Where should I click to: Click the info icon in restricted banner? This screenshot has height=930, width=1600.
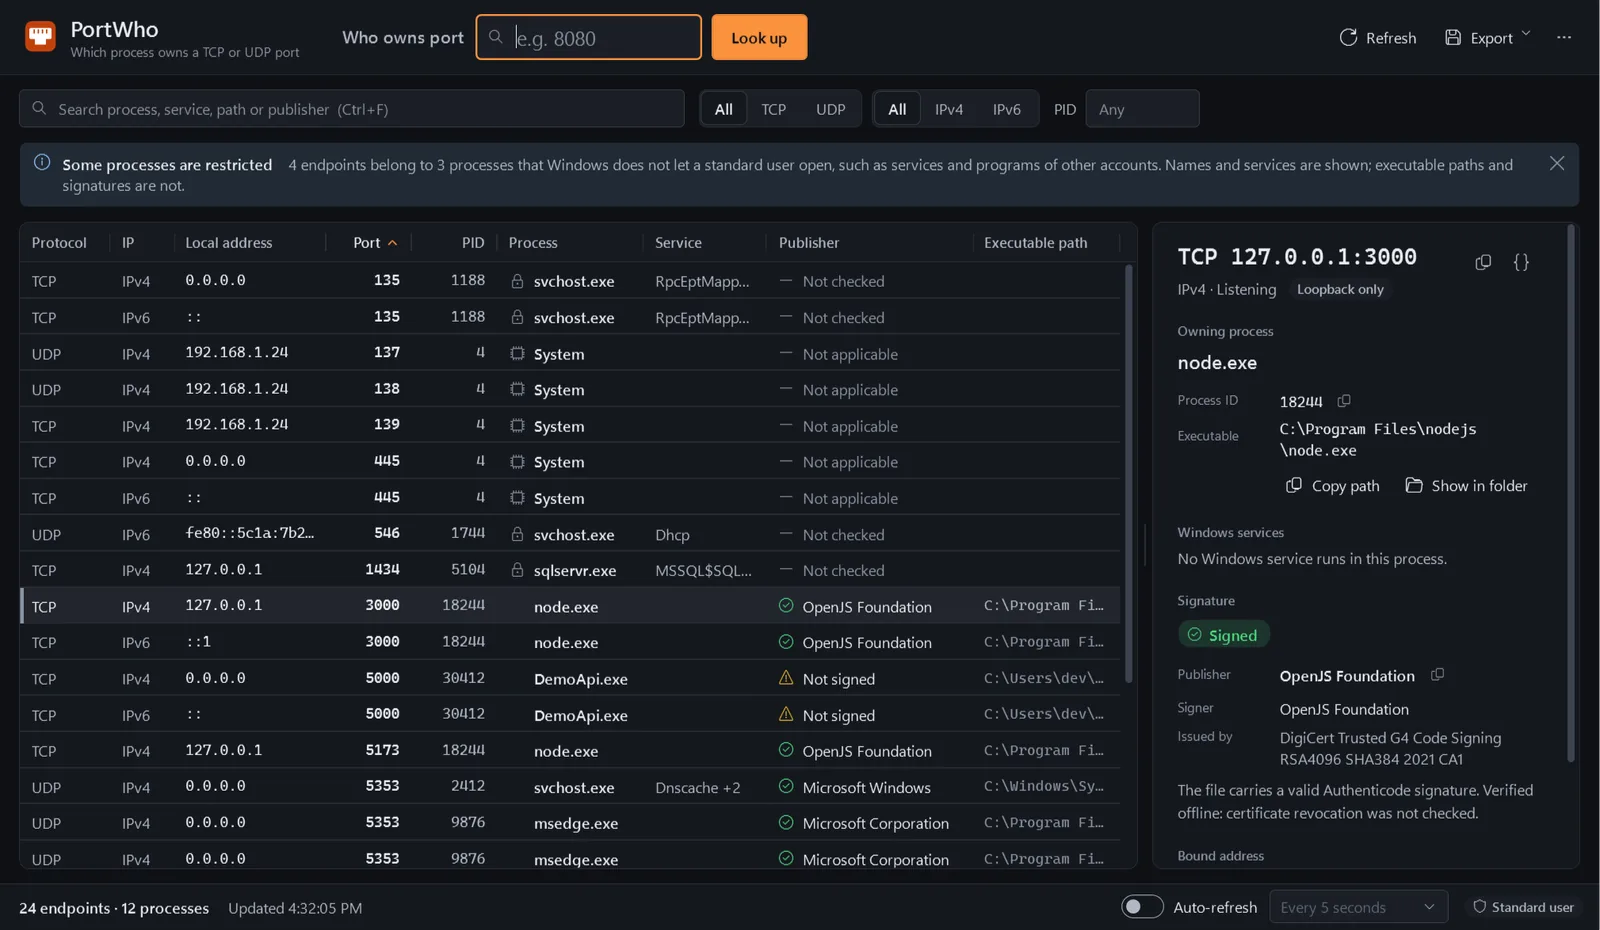42,162
